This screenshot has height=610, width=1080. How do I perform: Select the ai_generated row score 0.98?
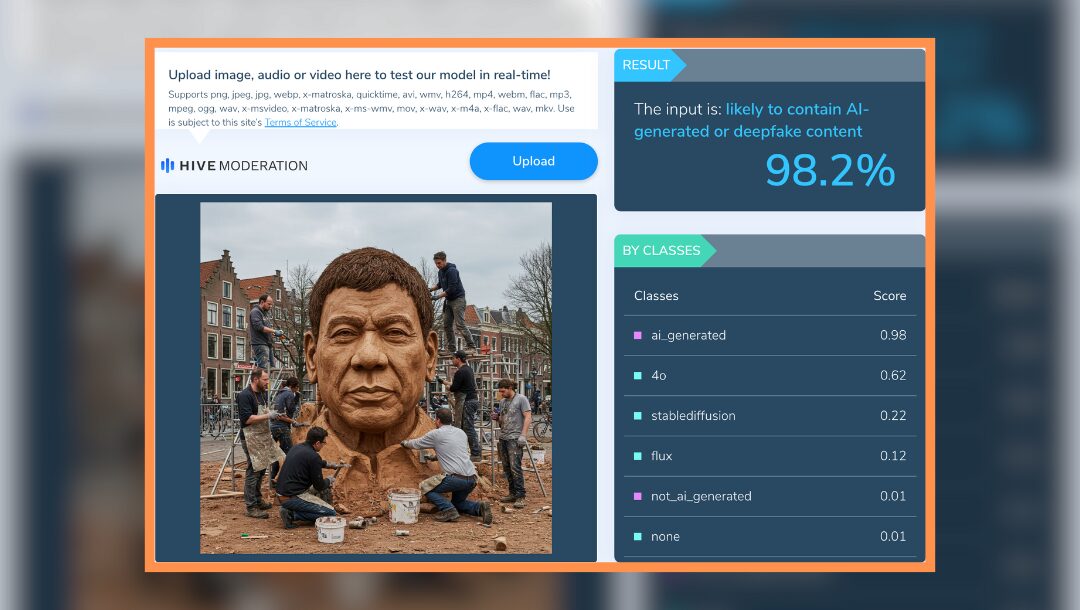coord(893,335)
